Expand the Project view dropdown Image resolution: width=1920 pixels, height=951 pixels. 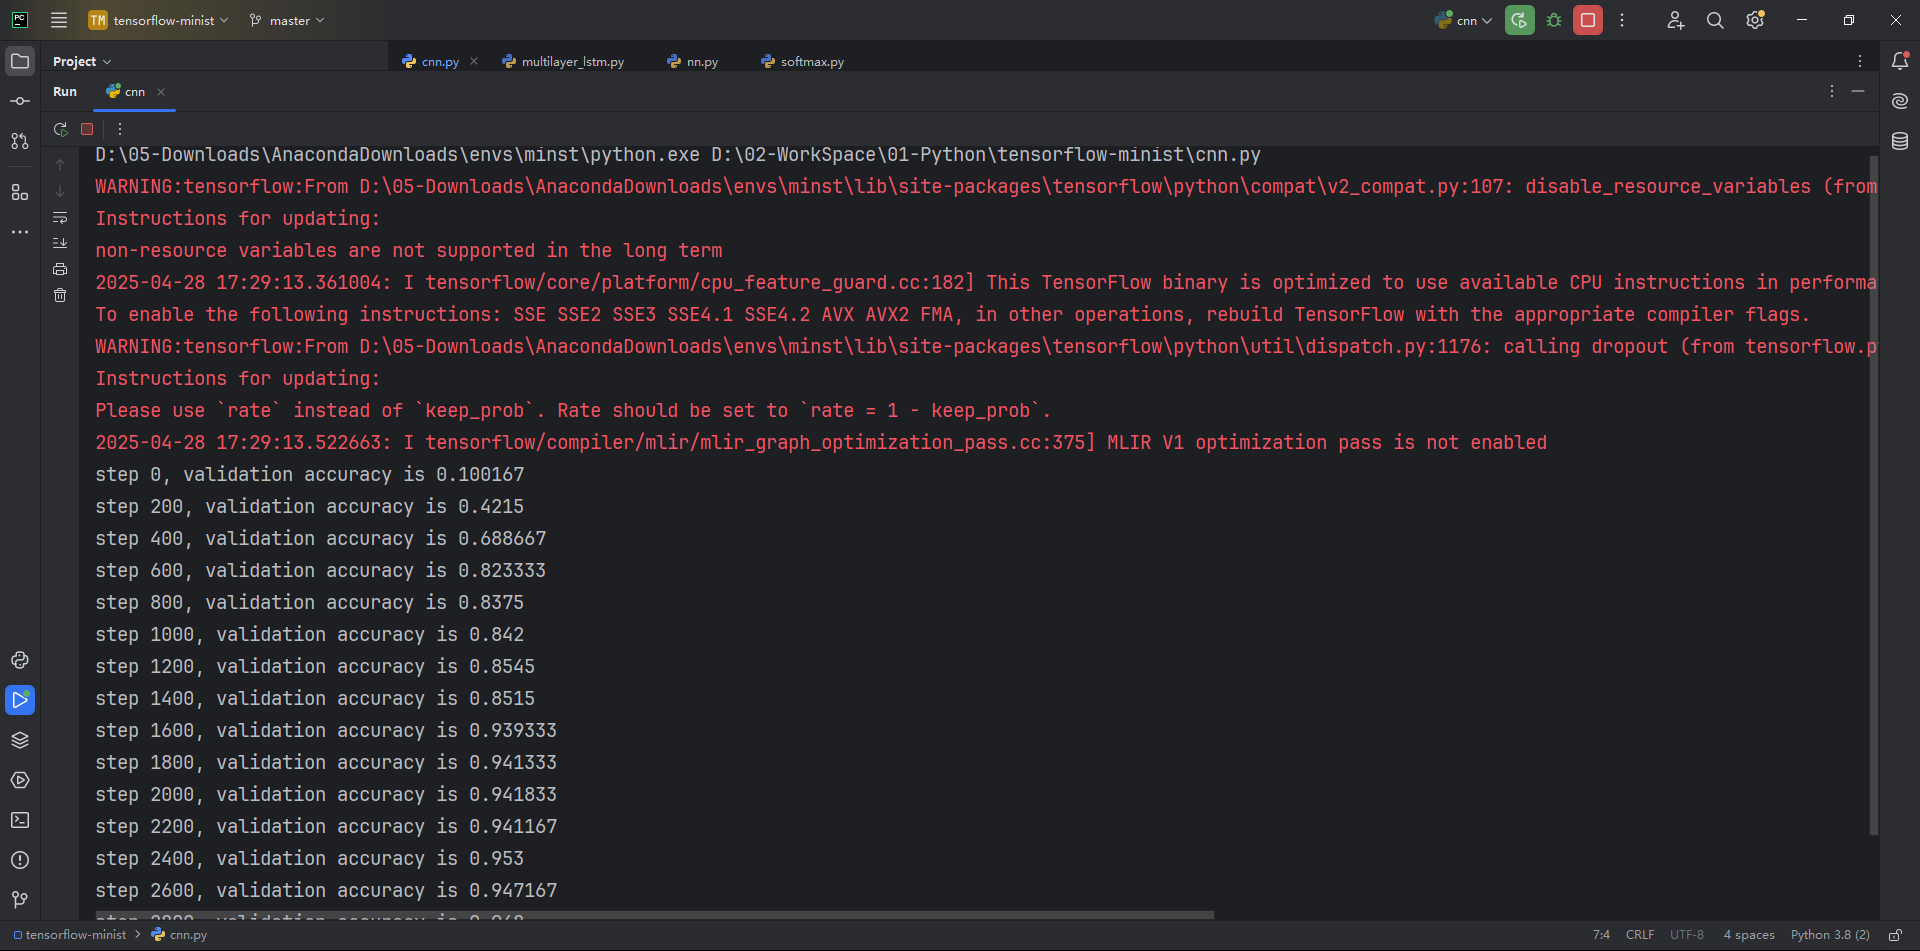82,61
